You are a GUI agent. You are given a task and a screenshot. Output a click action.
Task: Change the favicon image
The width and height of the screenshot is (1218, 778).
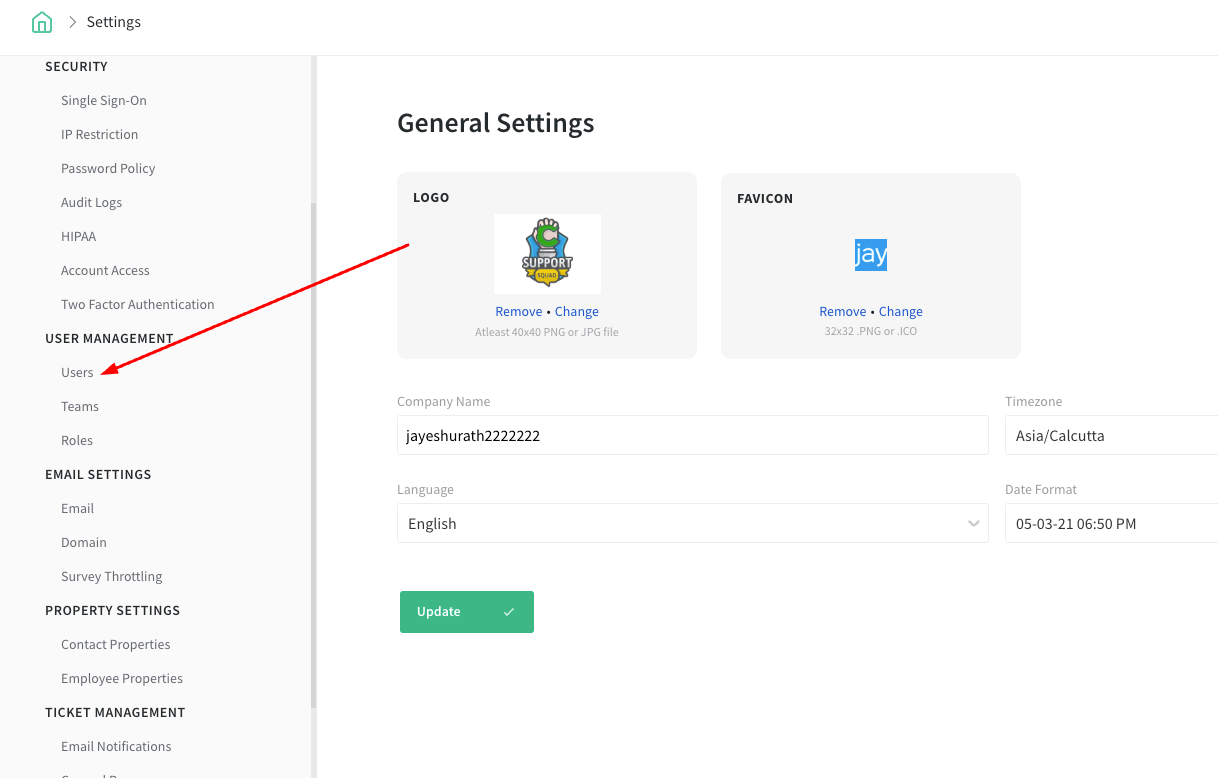point(901,312)
